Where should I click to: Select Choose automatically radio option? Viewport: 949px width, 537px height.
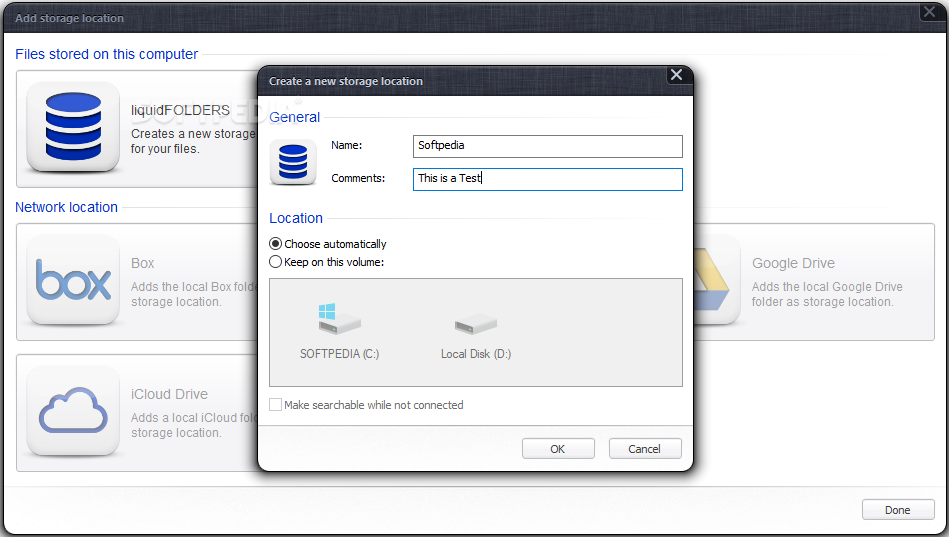point(275,243)
